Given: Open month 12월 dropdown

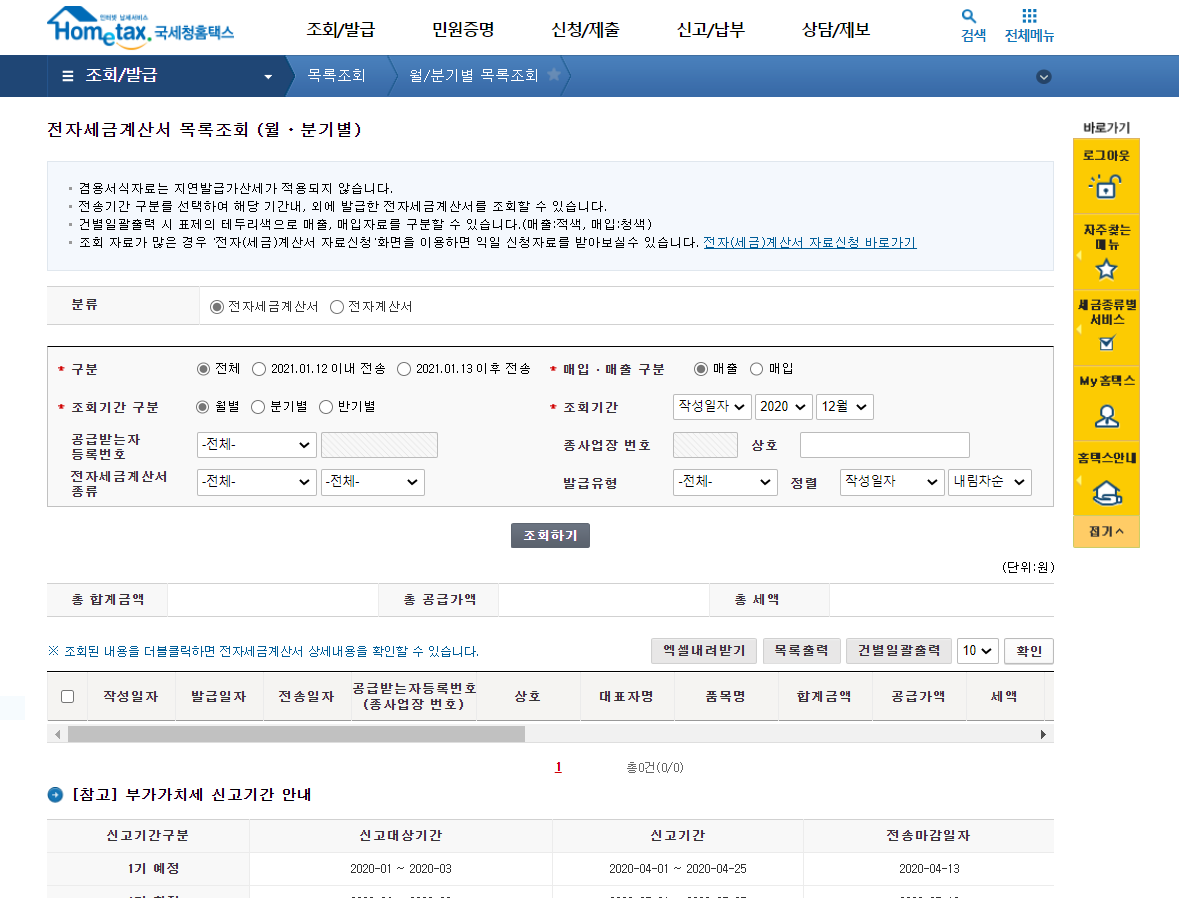Looking at the screenshot, I should 844,407.
